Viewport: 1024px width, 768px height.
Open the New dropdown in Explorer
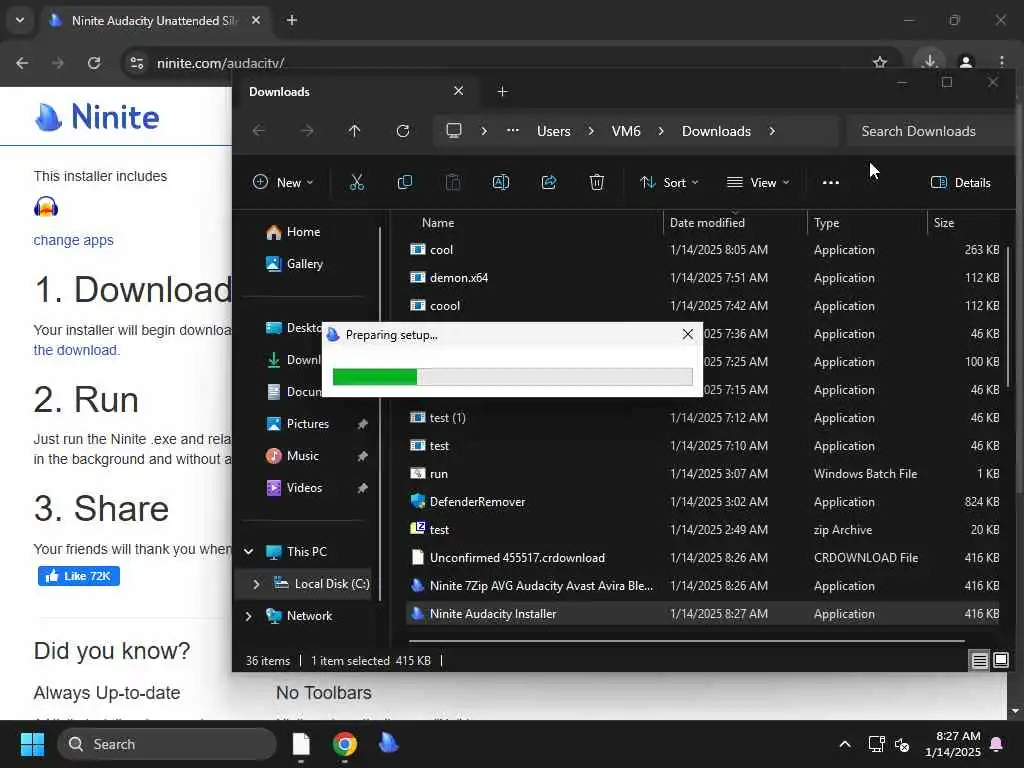pos(283,183)
